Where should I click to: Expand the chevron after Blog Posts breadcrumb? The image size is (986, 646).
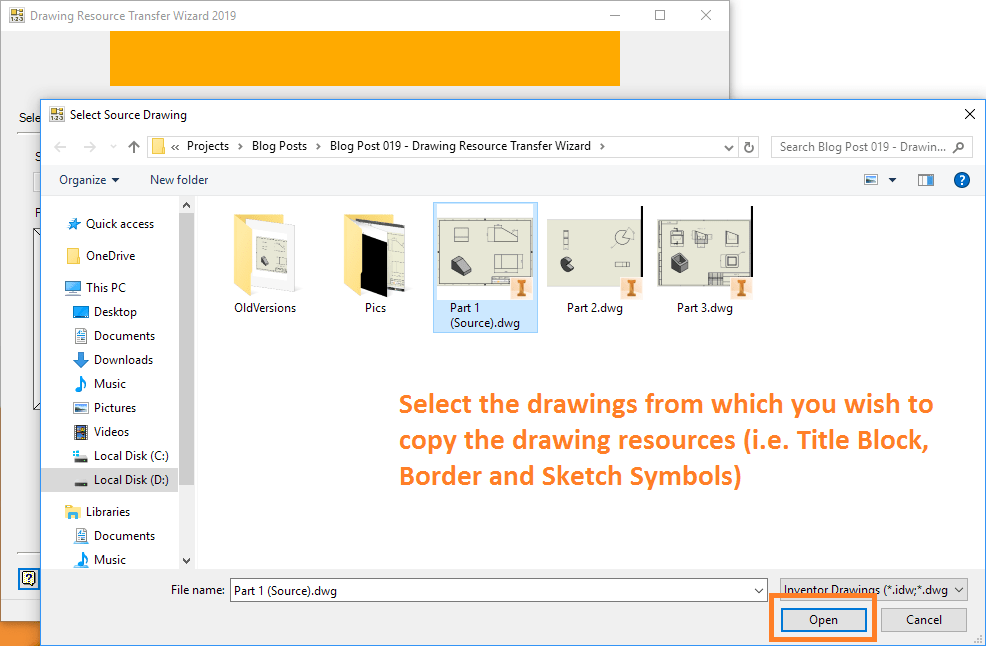click(x=318, y=147)
